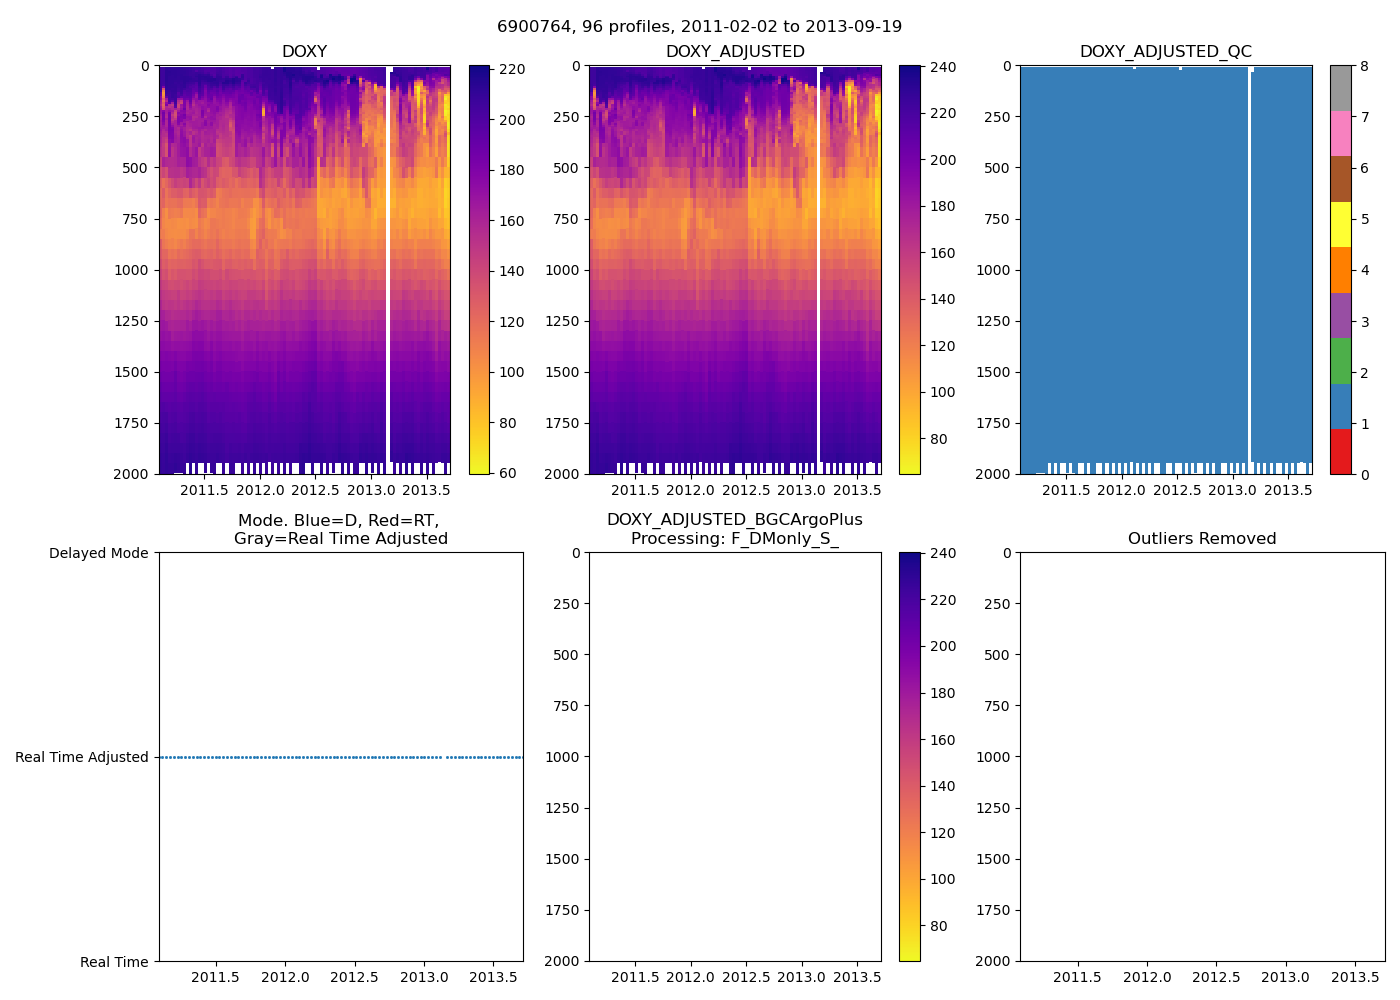This screenshot has height=1000, width=1400.
Task: Click the DOXY_ADJUSTED_BGCArgoPlus plot title
Action: pyautogui.click(x=734, y=529)
